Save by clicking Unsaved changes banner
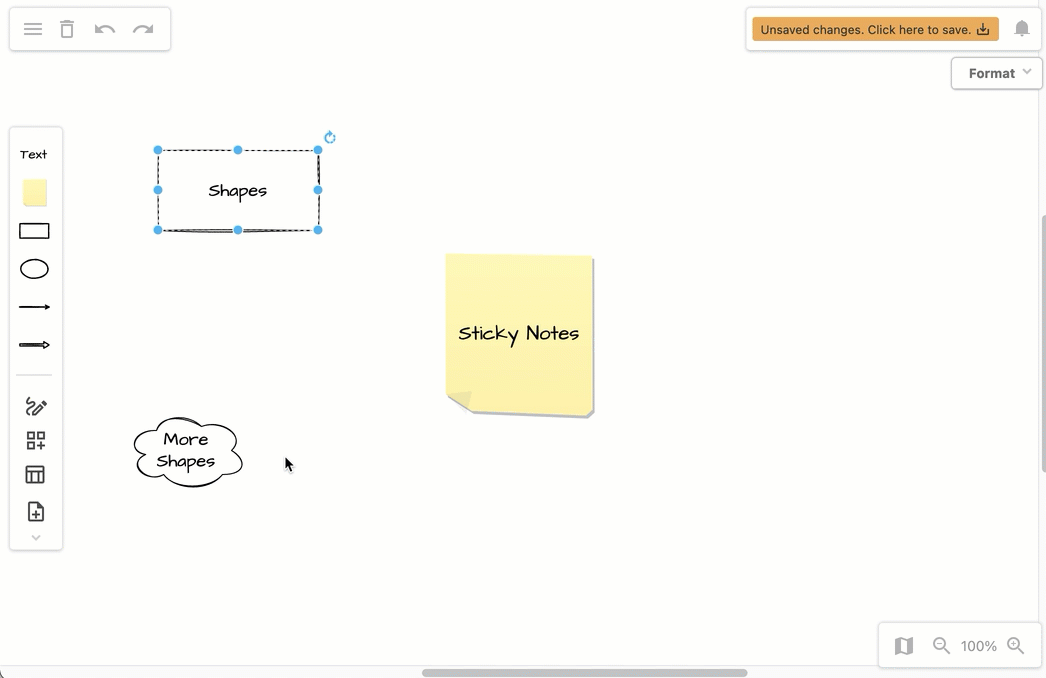Image resolution: width=1046 pixels, height=678 pixels. click(873, 28)
